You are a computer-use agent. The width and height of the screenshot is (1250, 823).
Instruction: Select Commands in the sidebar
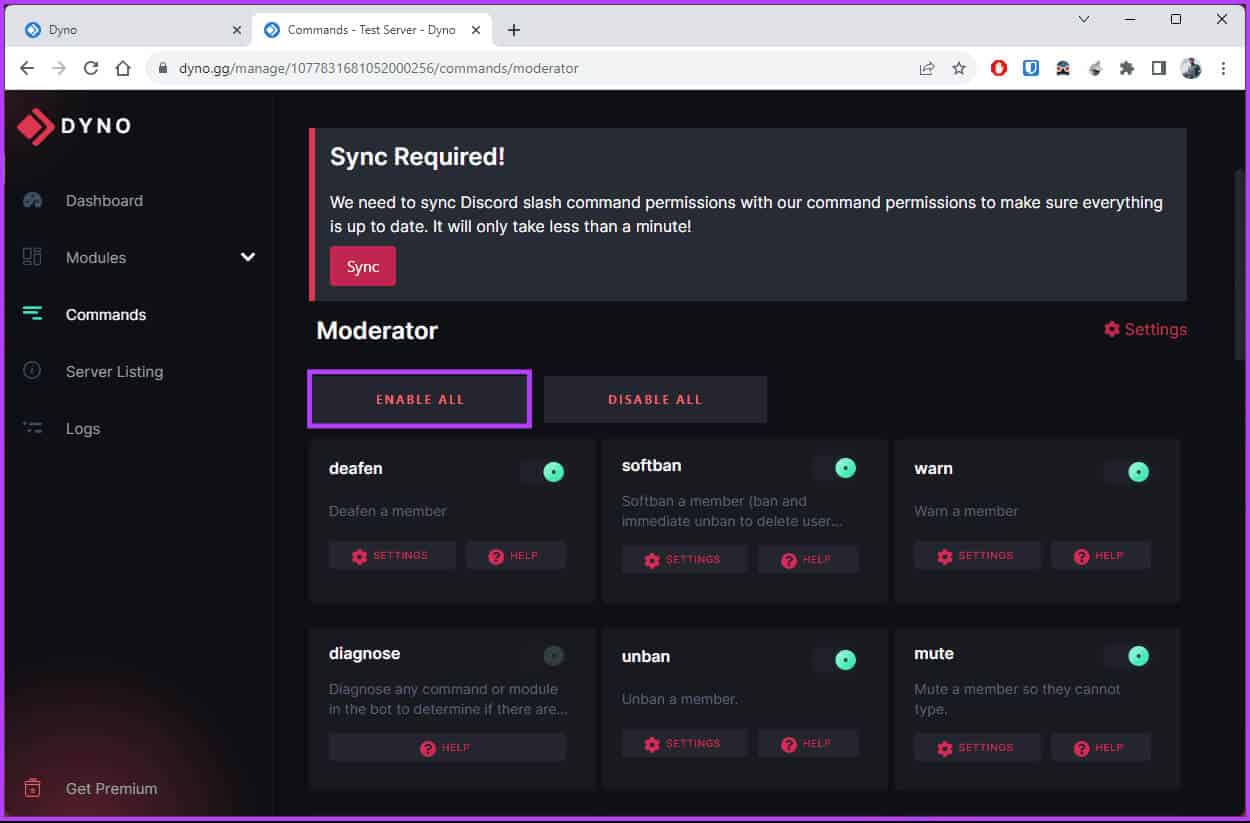[x=106, y=314]
